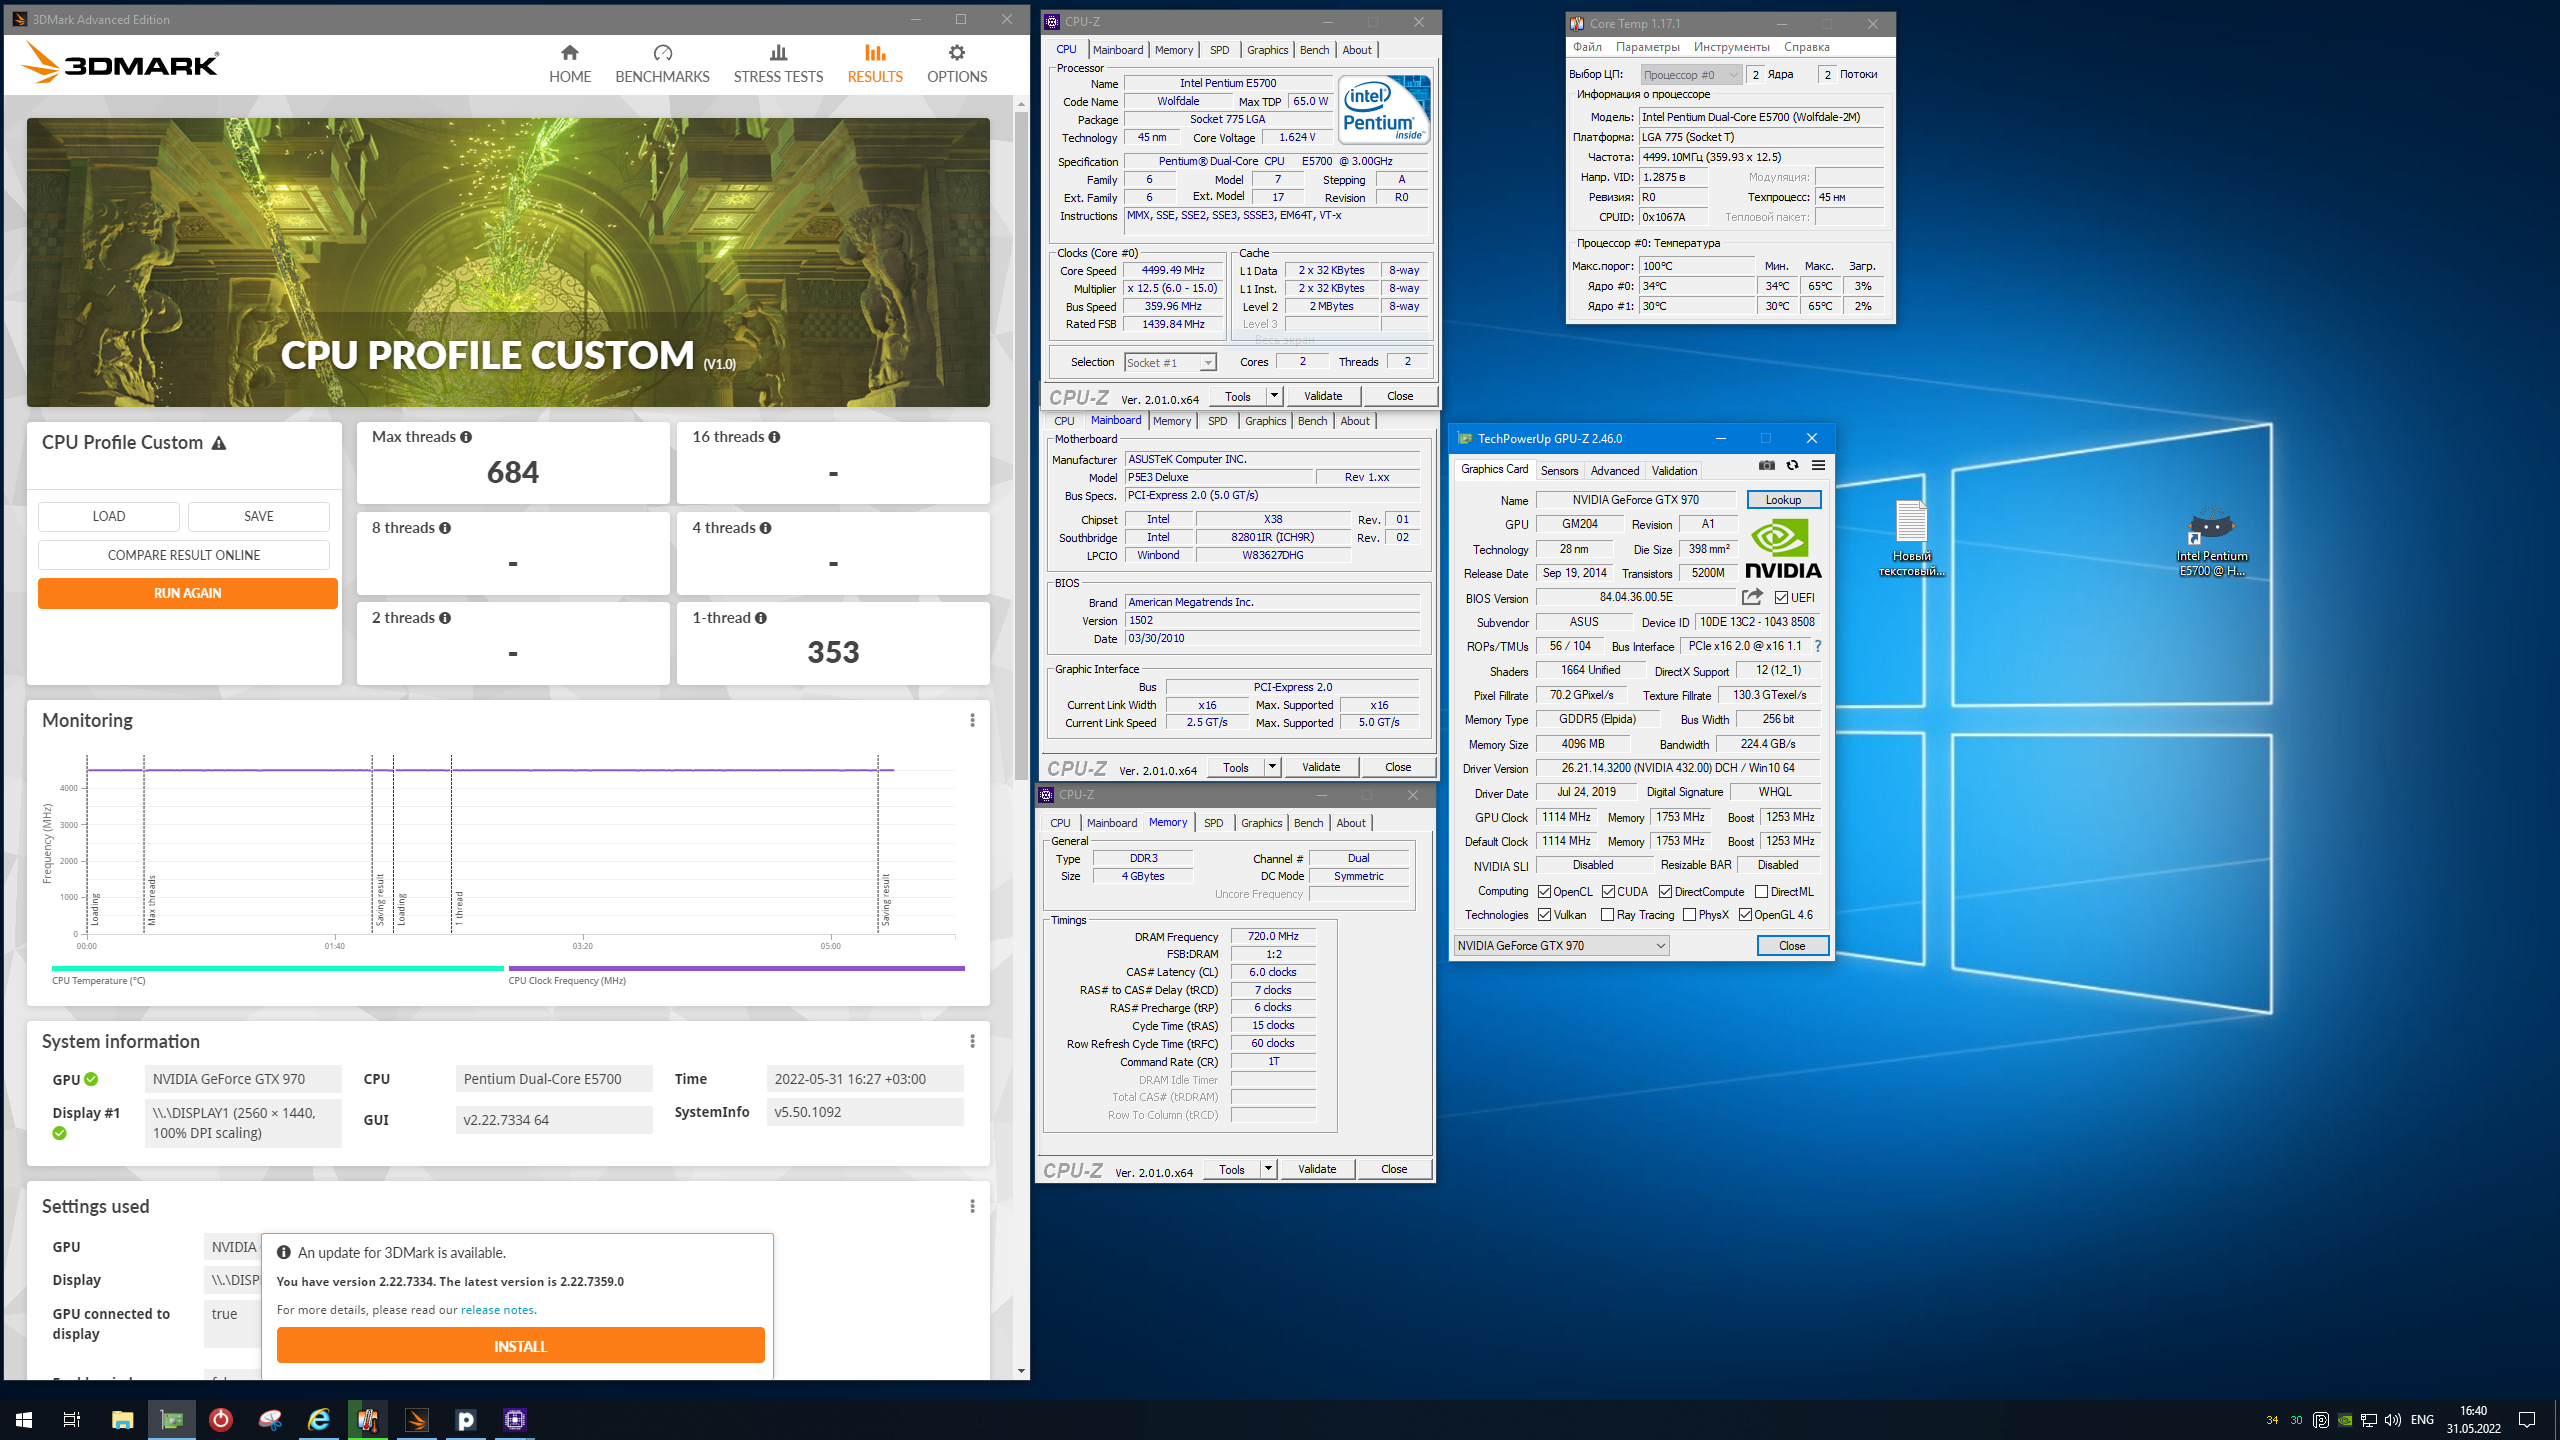Image resolution: width=2560 pixels, height=1440 pixels.
Task: Click the BIOS export share icon in GPU-Z
Action: point(1752,597)
